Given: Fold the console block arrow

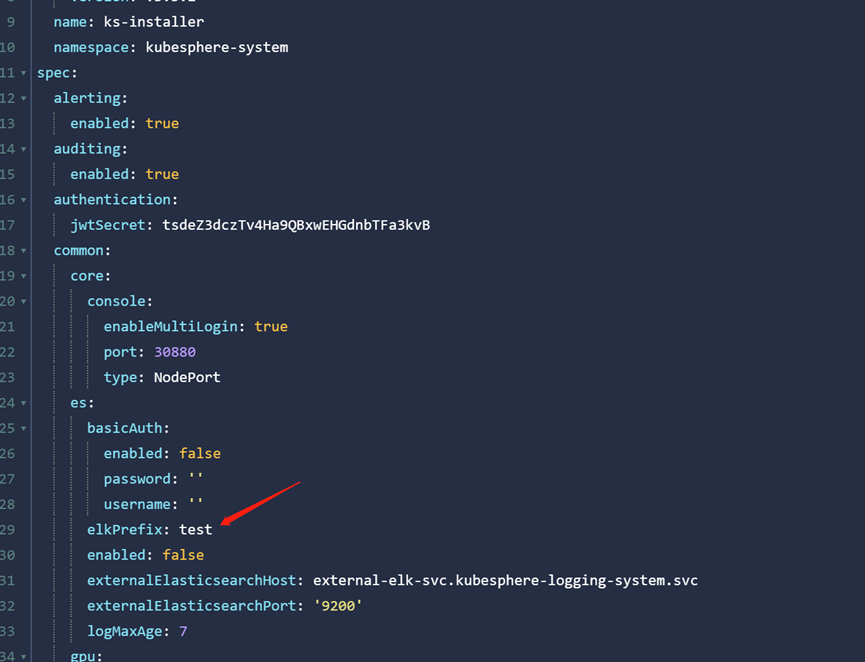Looking at the screenshot, I should 23,301.
